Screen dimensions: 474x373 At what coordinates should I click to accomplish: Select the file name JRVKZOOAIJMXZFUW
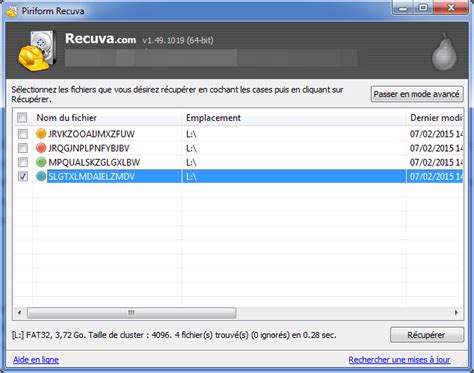91,134
